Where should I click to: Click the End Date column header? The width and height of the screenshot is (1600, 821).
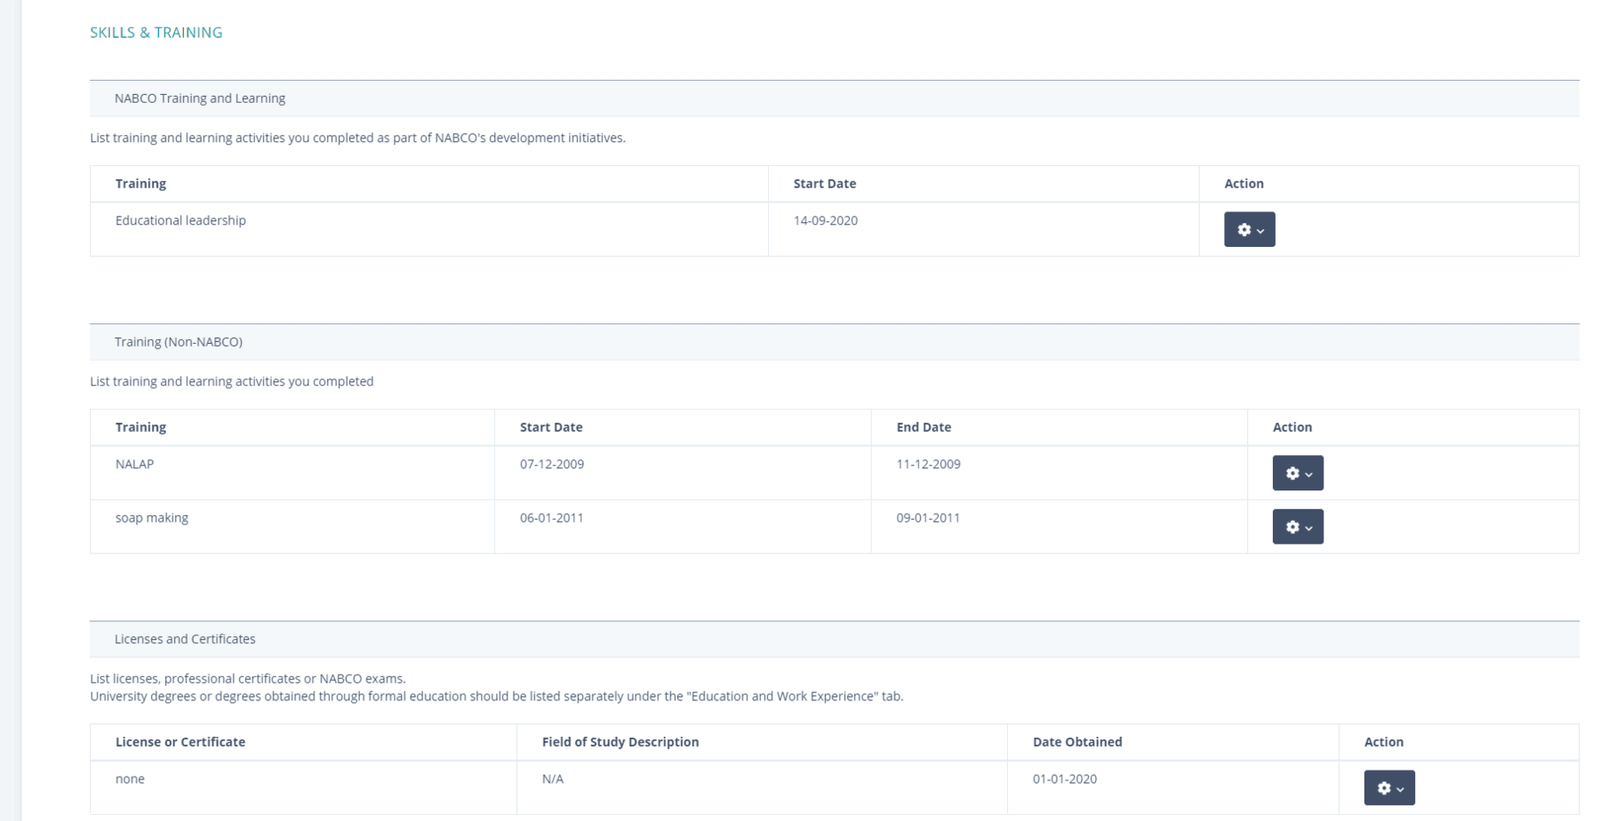pyautogui.click(x=923, y=427)
